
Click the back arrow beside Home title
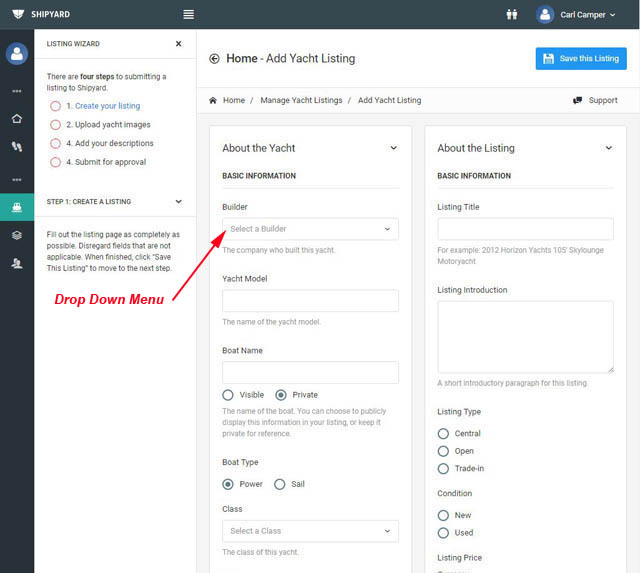point(214,59)
